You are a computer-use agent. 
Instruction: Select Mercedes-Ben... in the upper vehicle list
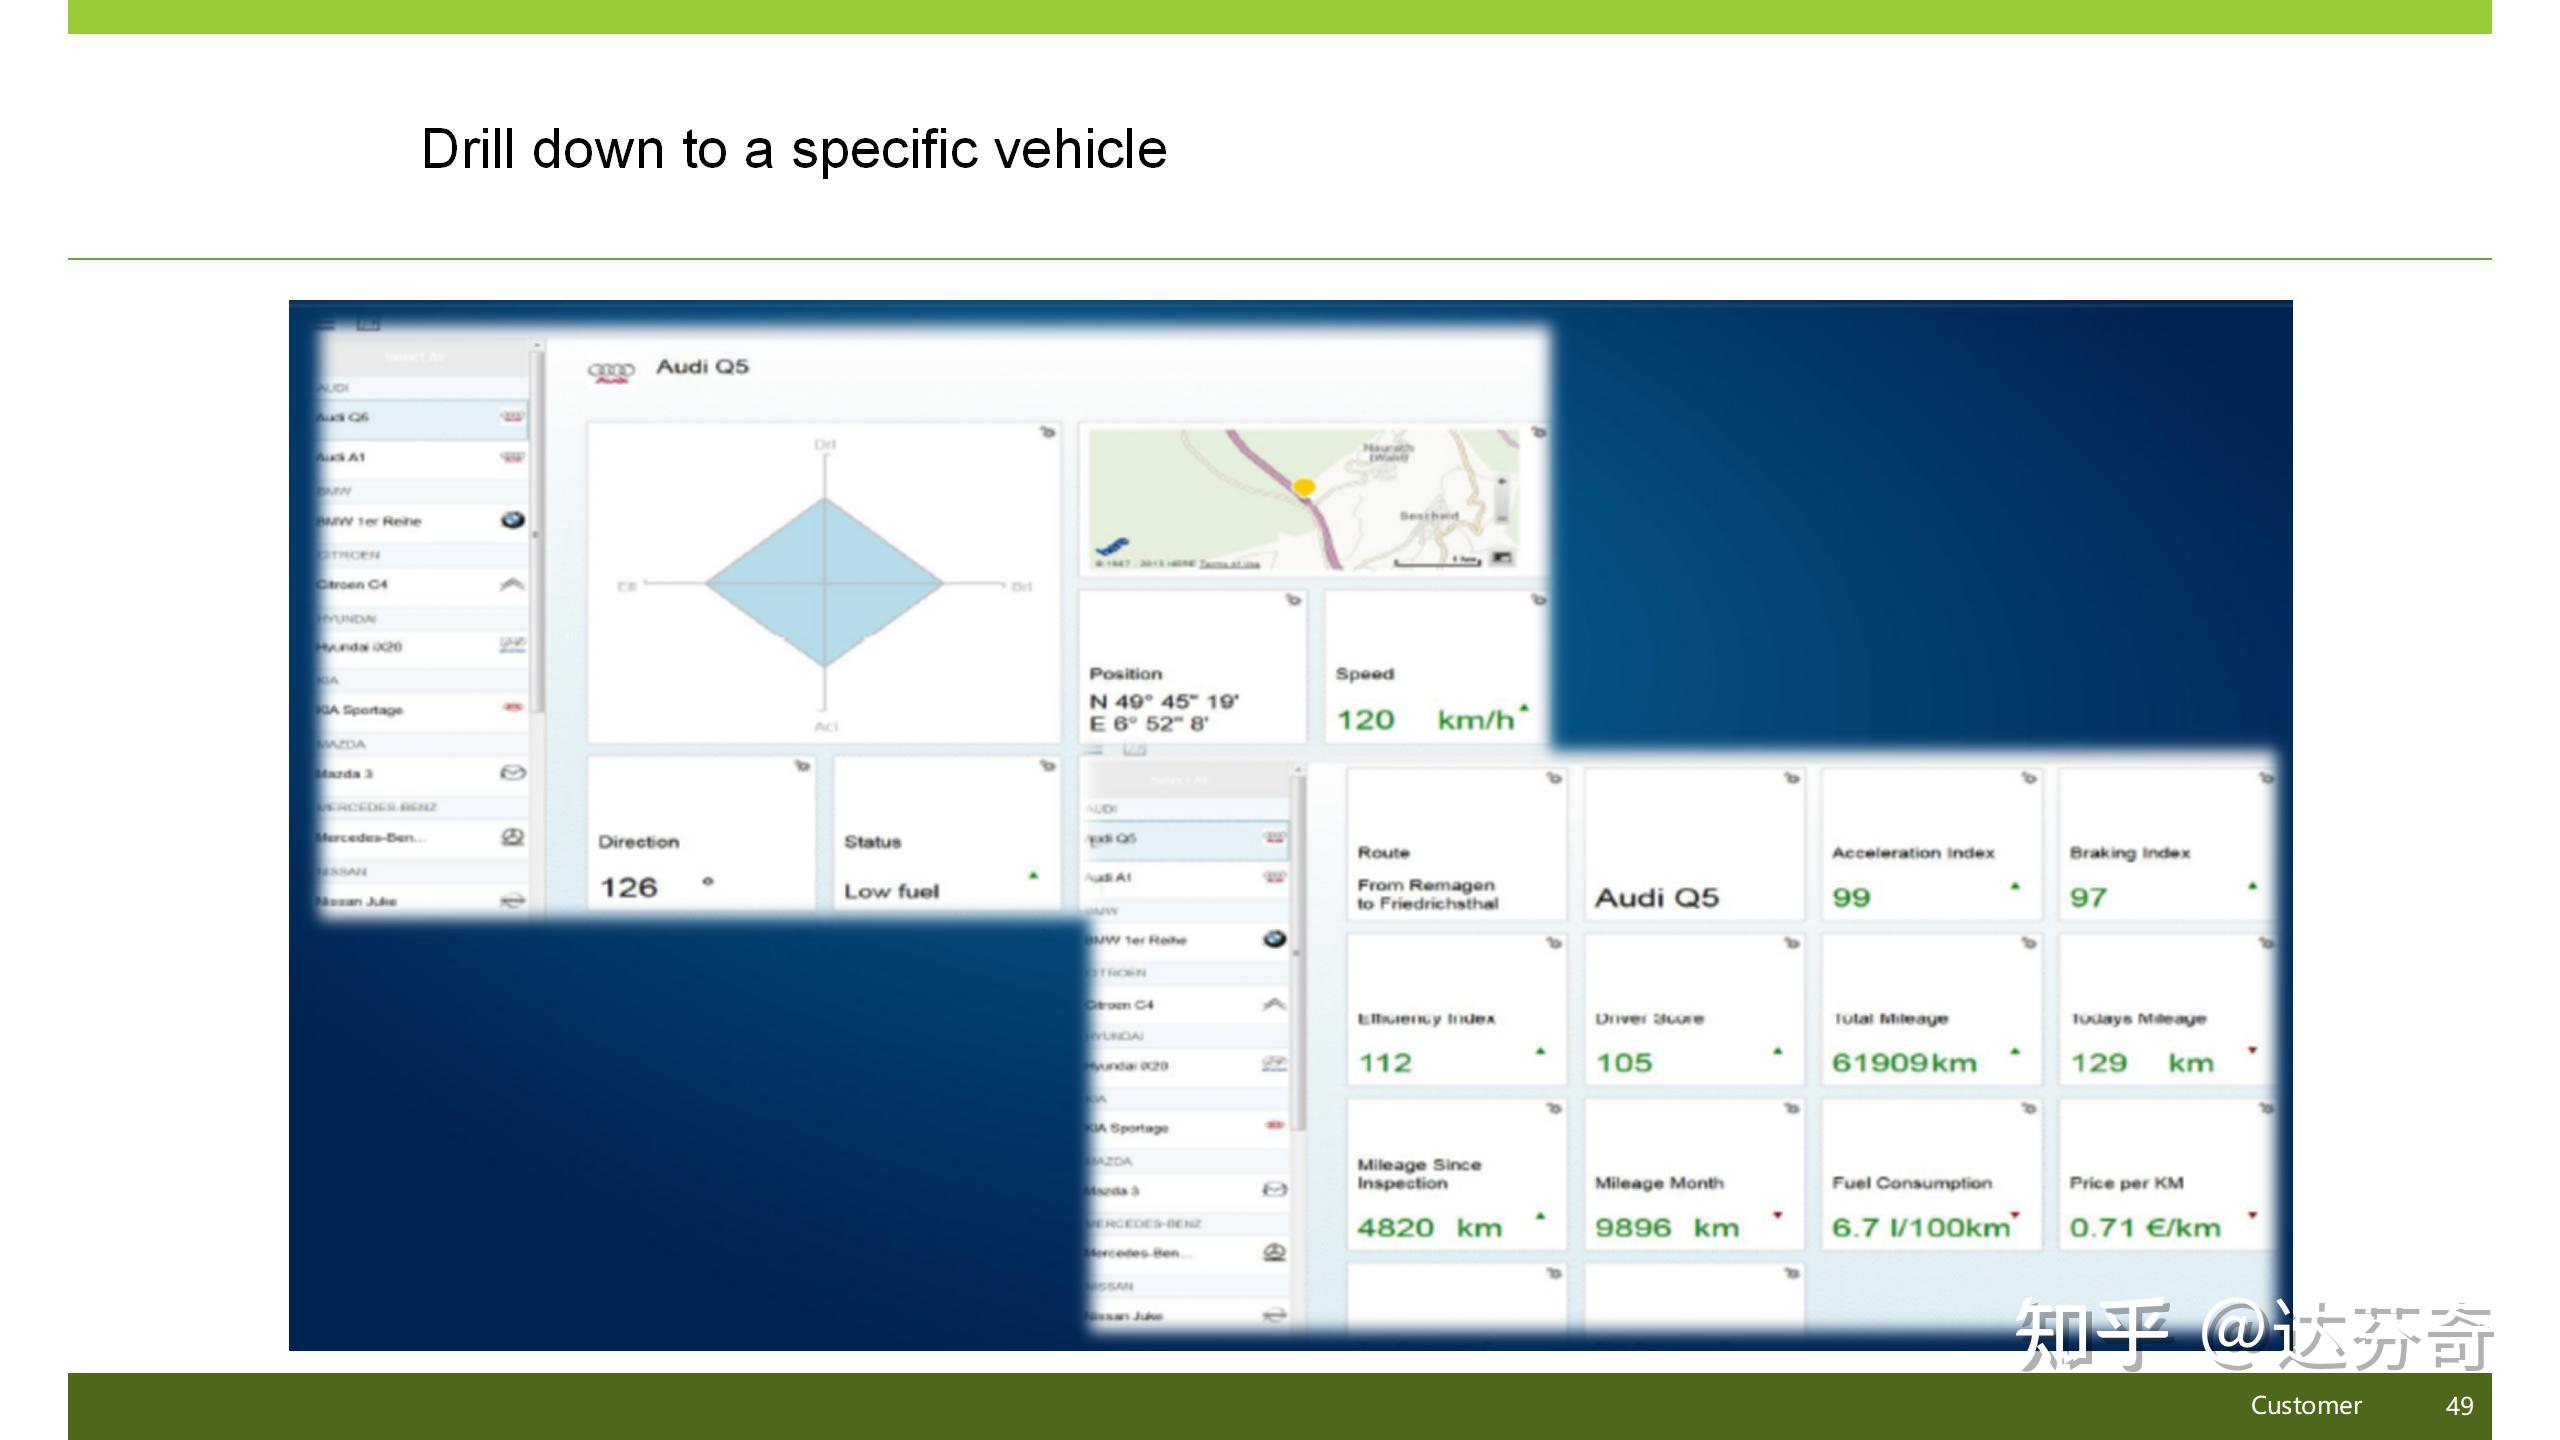[422, 837]
